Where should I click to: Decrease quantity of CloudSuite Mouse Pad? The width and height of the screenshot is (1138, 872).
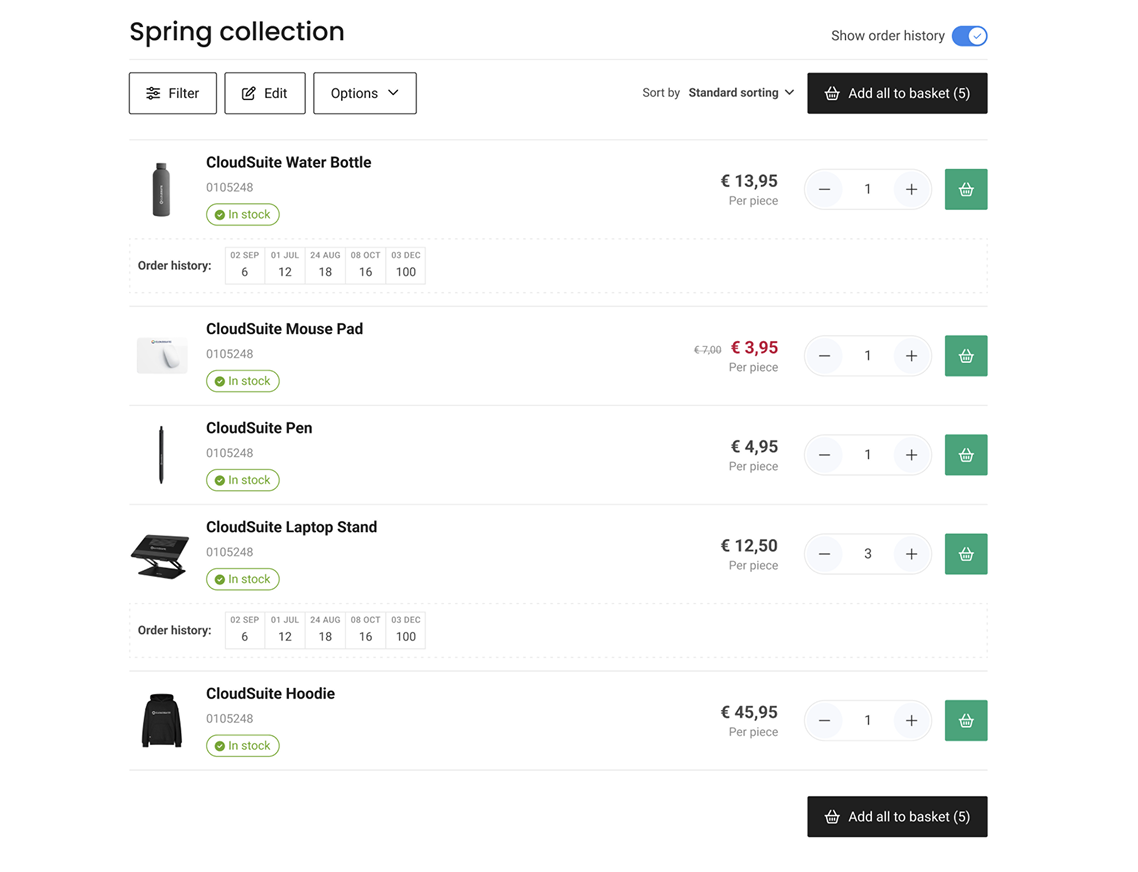click(x=824, y=356)
